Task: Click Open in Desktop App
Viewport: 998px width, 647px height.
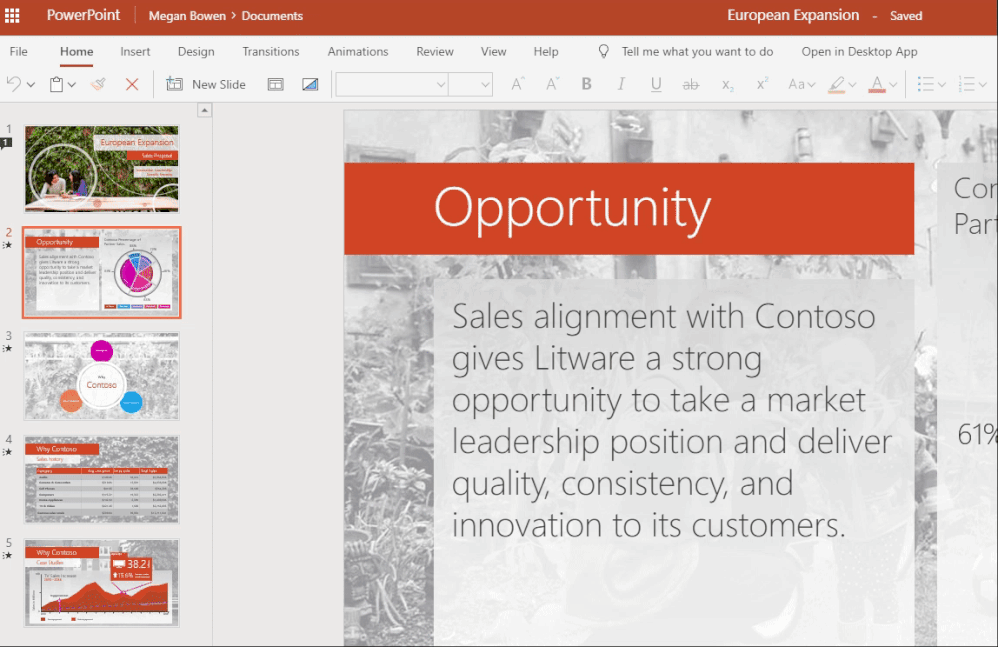Action: tap(859, 52)
